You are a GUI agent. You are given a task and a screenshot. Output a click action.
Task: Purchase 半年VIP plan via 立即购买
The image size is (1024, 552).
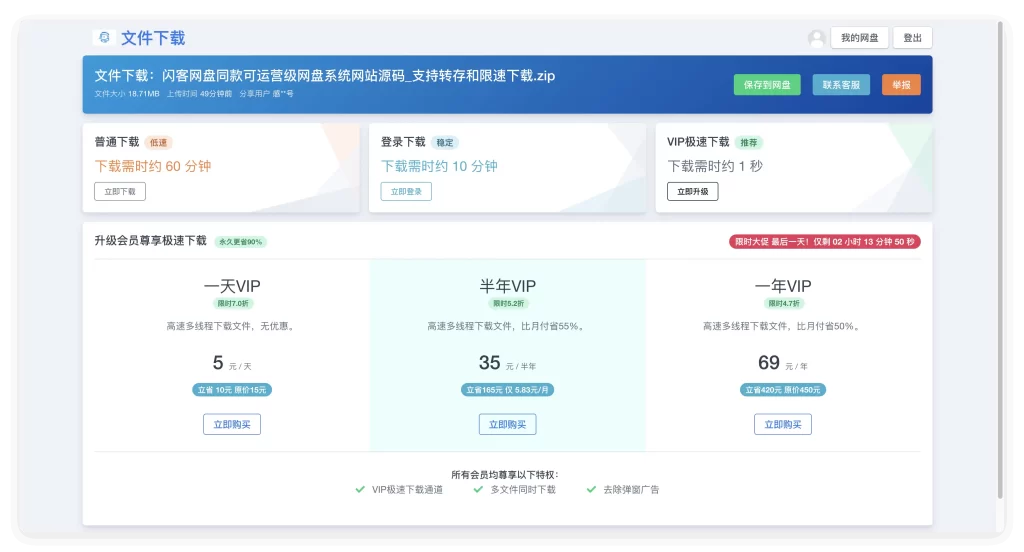pos(507,424)
